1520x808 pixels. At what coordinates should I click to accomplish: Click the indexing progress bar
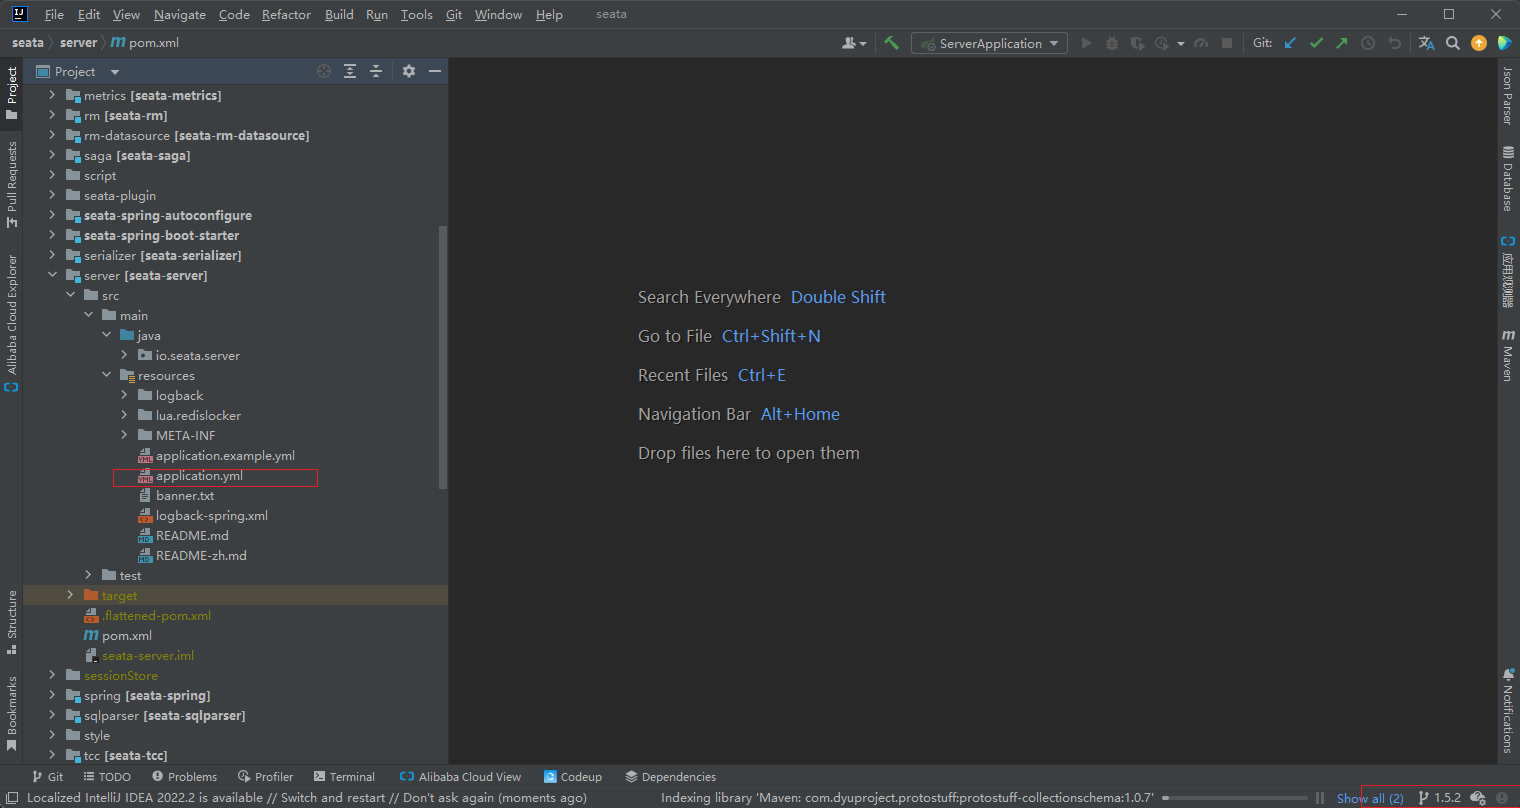(x=1235, y=798)
